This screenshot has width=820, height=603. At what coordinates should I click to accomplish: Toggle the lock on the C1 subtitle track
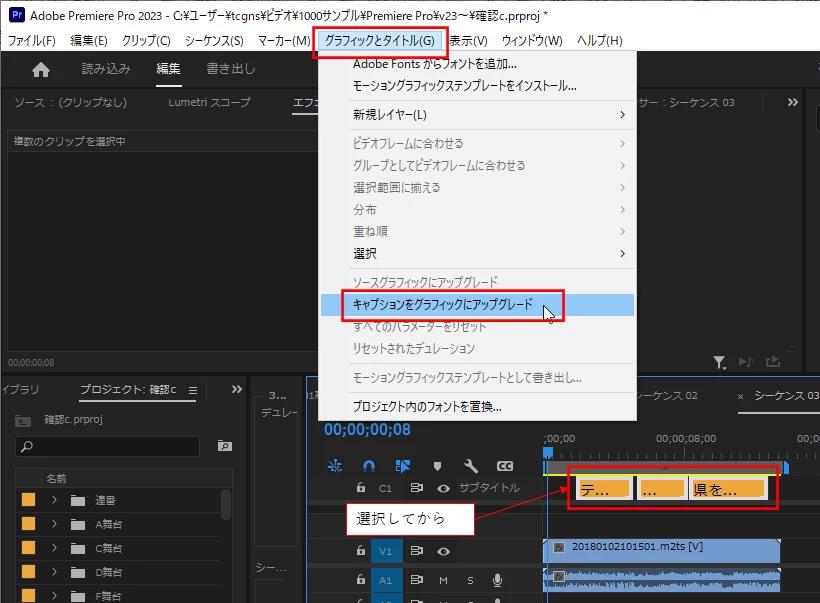point(361,488)
